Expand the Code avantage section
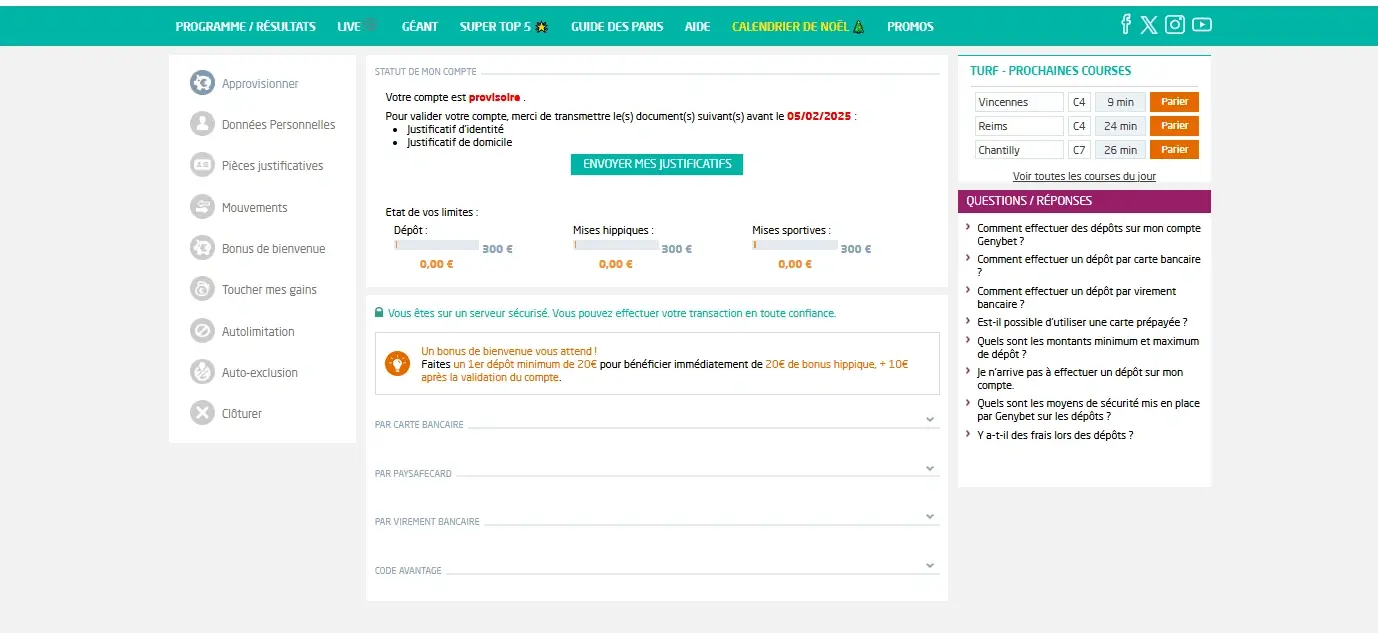Viewport: 1378px width, 633px height. click(930, 565)
